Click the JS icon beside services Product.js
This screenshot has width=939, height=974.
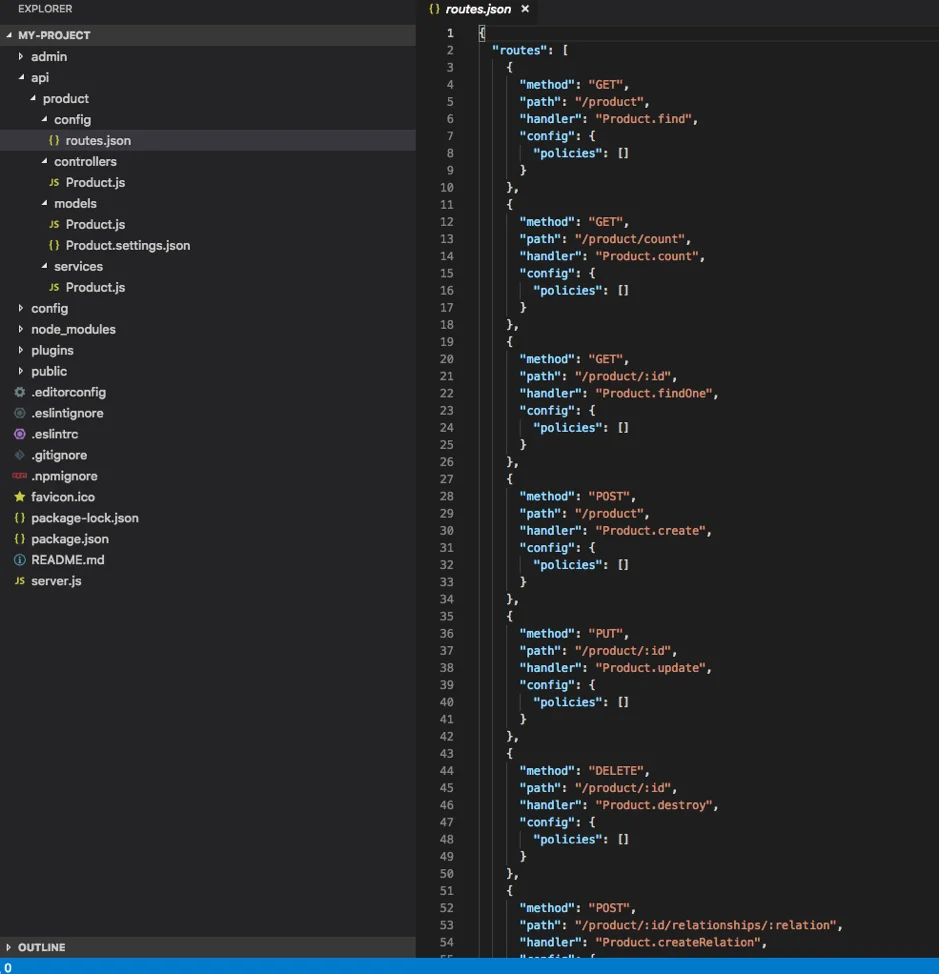tap(54, 288)
